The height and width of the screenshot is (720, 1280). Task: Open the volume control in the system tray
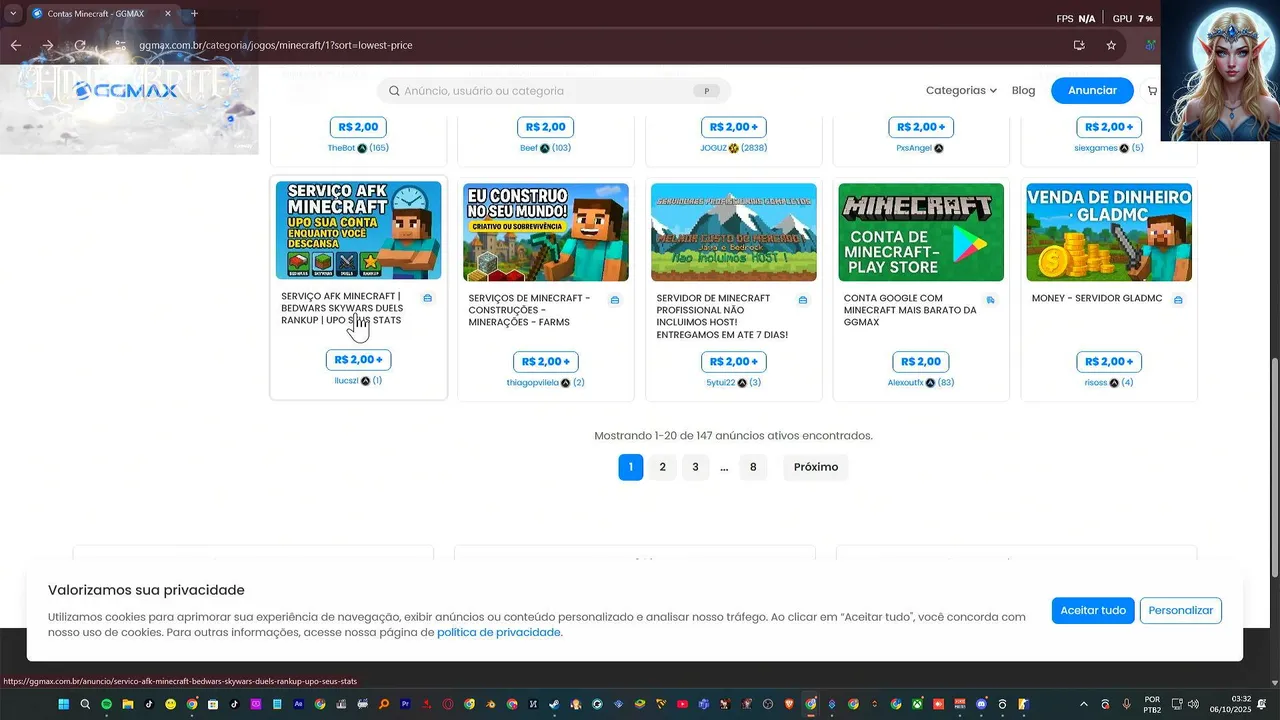point(1193,704)
